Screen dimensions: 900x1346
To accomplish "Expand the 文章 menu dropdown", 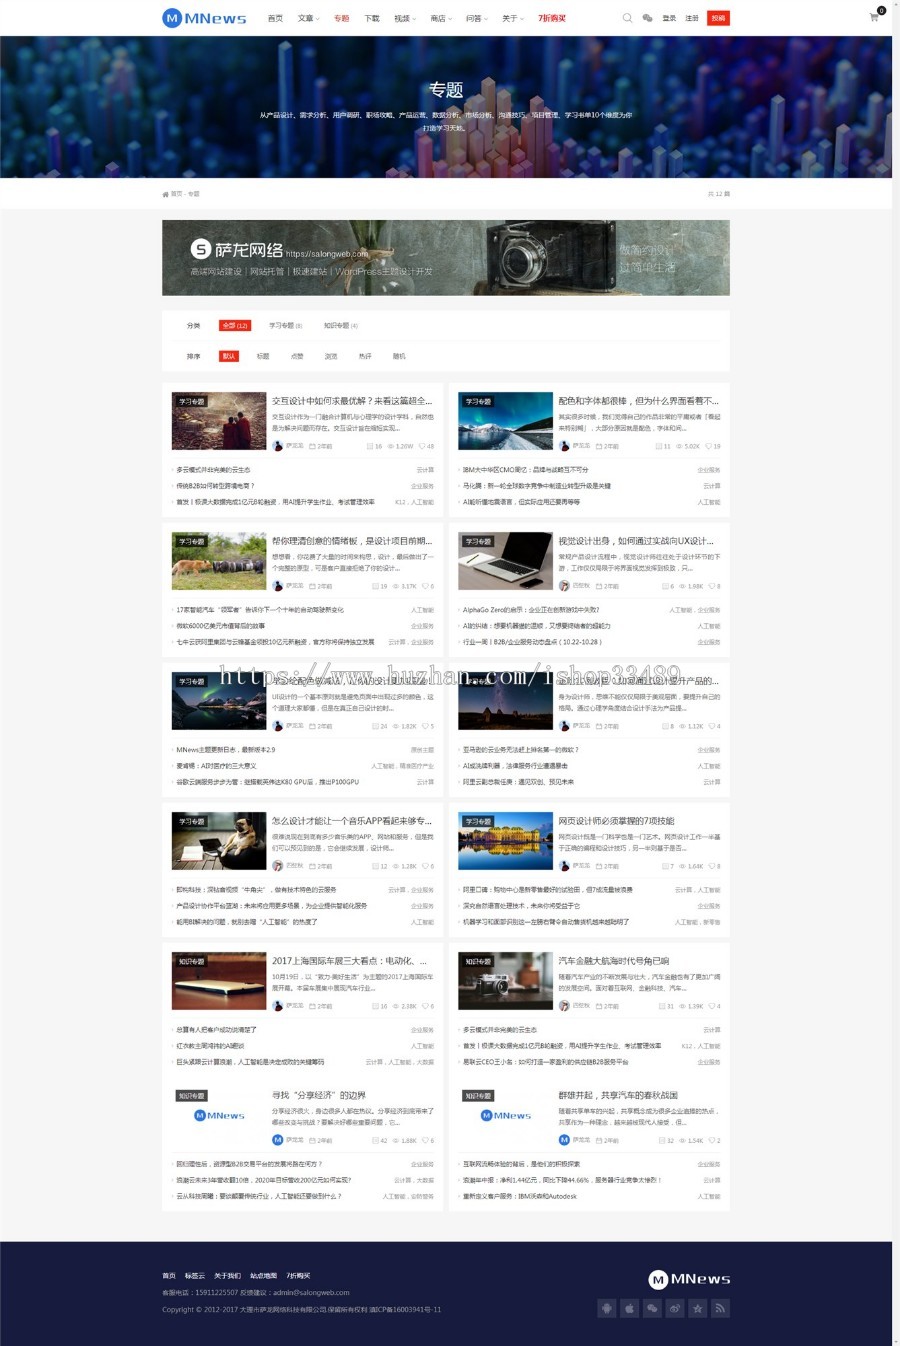I will (x=309, y=18).
